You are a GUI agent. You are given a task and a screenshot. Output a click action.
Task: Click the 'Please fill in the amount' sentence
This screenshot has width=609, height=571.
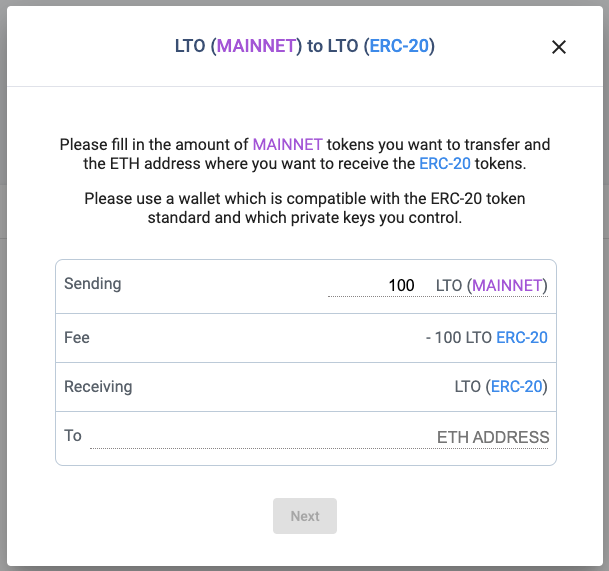305,154
